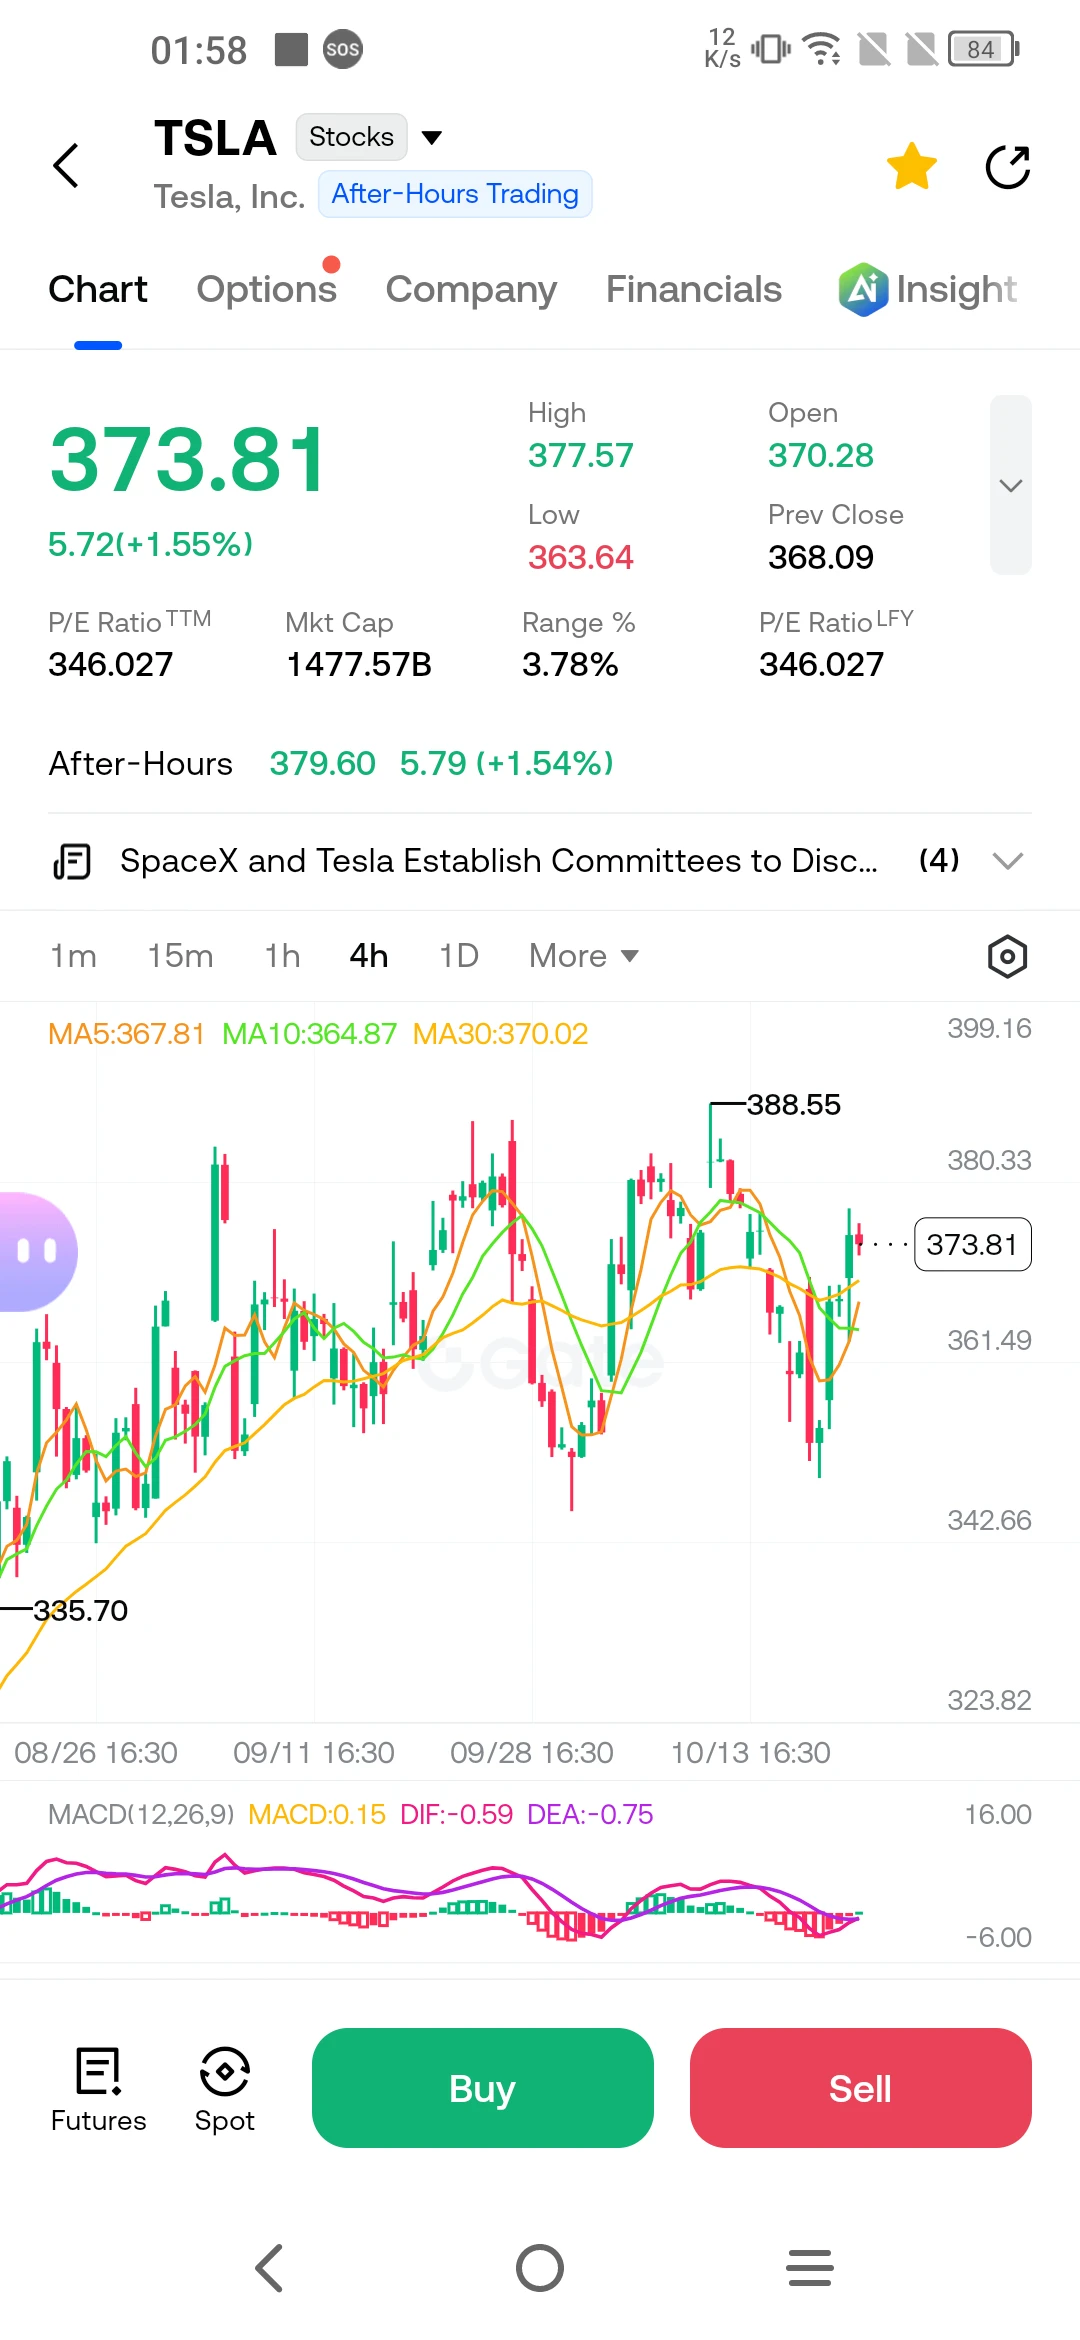Tap the green Buy button
This screenshot has height=2340, width=1080.
point(483,2088)
